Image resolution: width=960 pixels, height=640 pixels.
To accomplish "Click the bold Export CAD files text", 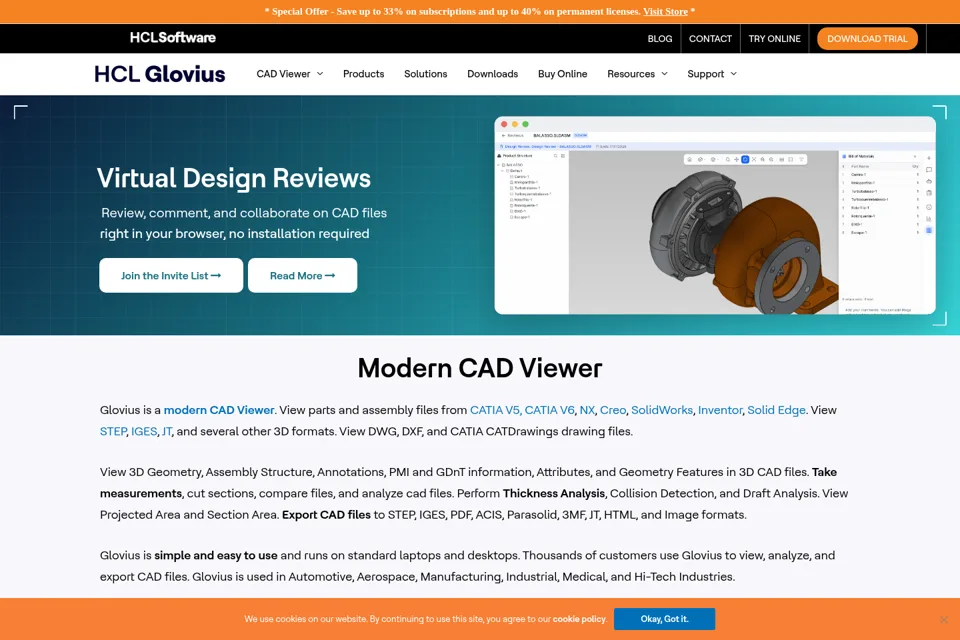I will [x=326, y=515].
